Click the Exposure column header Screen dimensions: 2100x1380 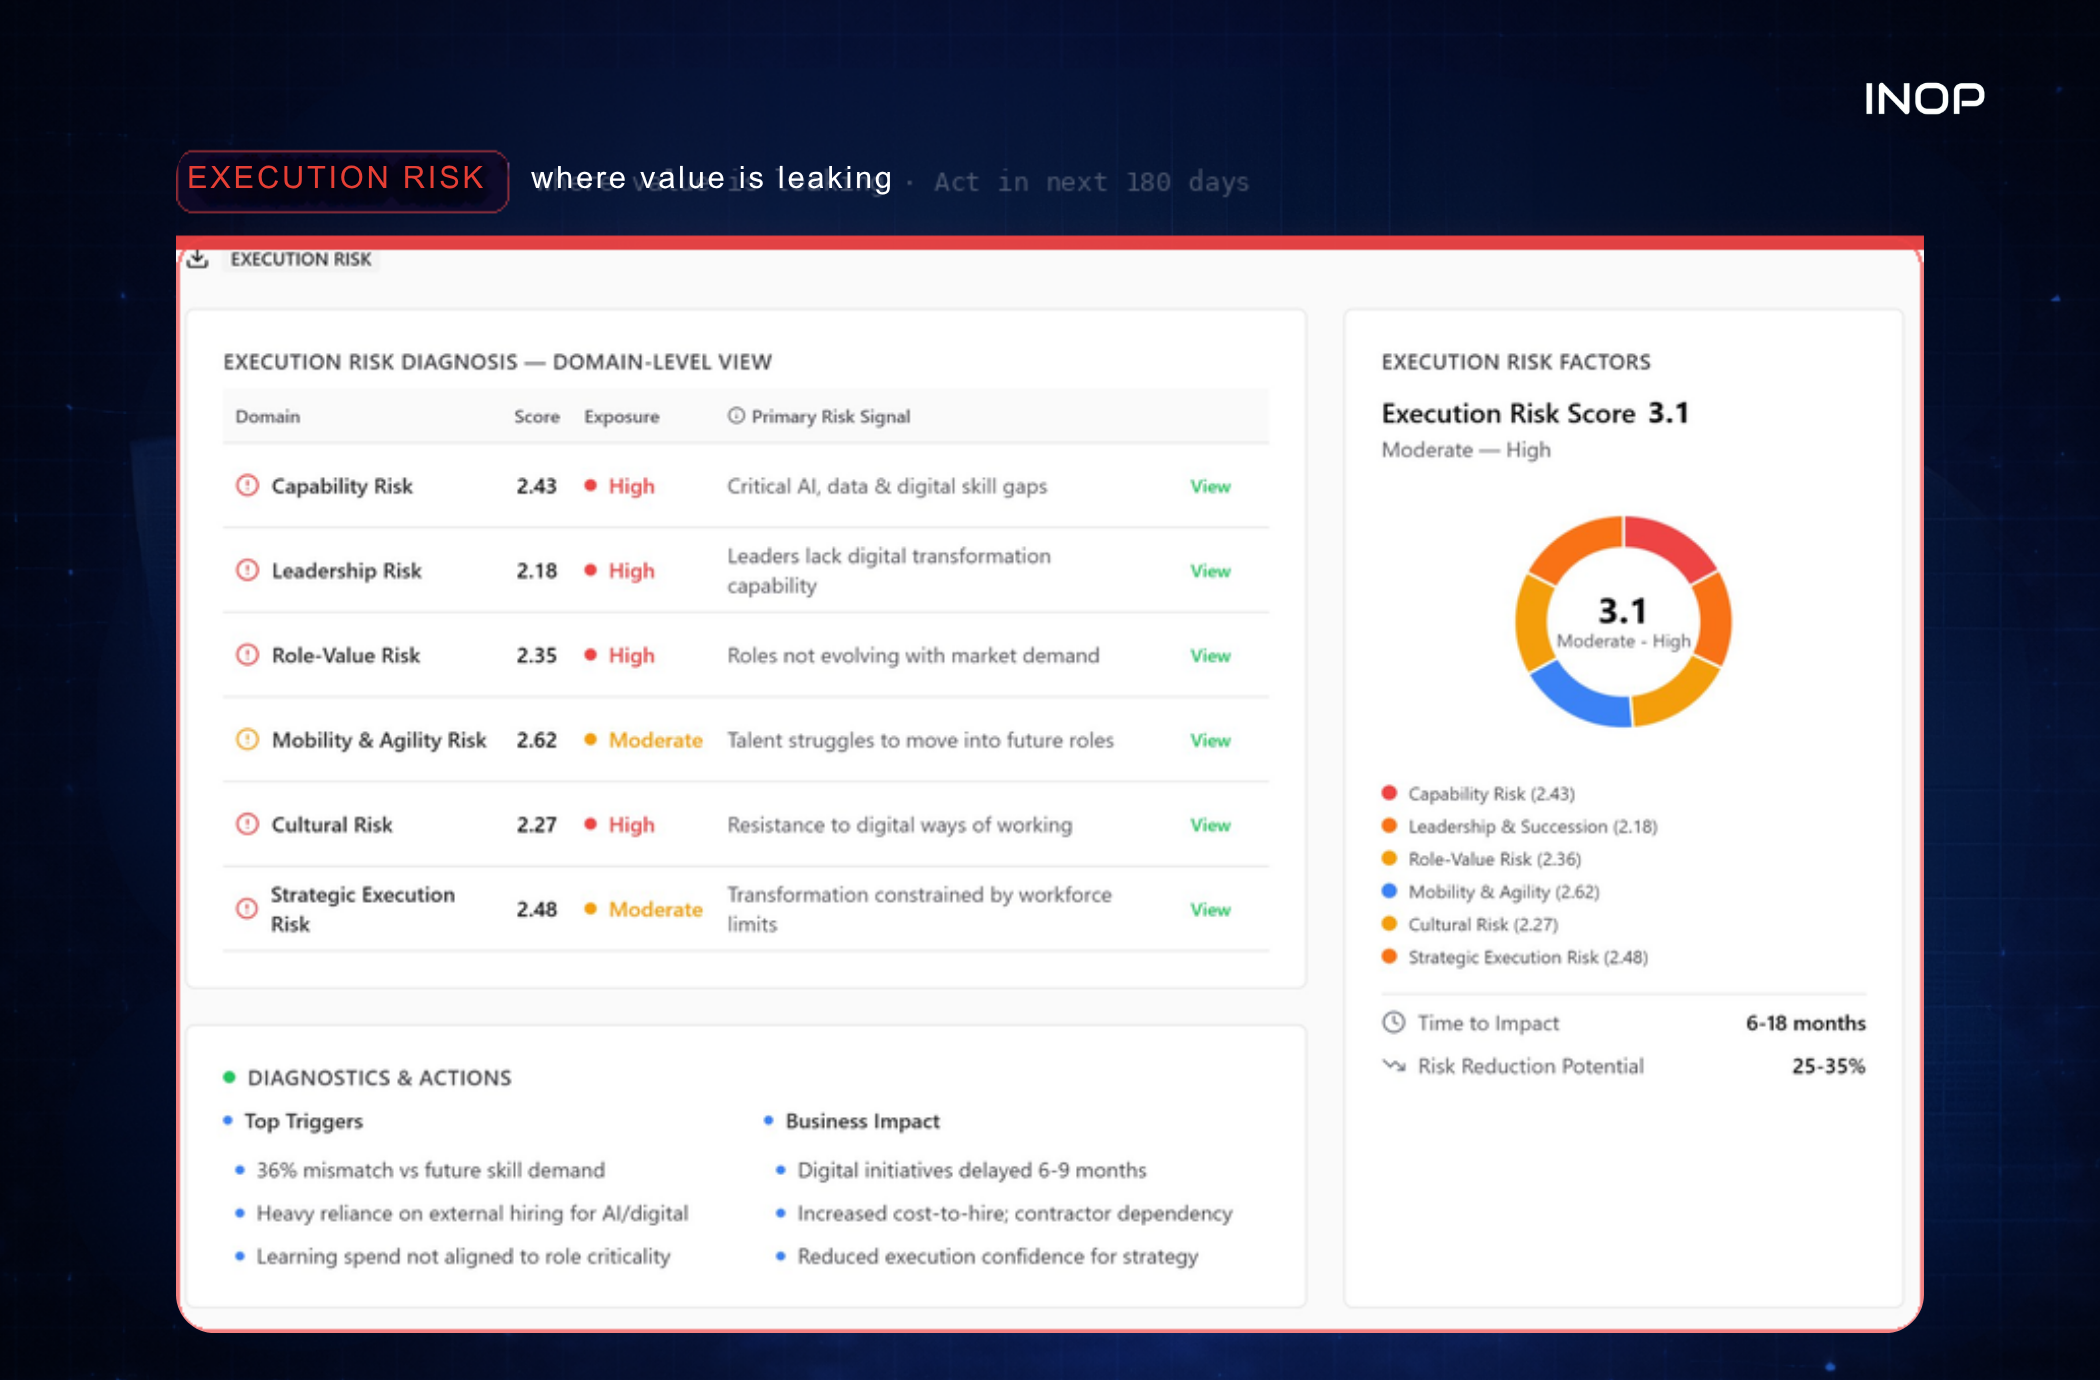pos(621,416)
